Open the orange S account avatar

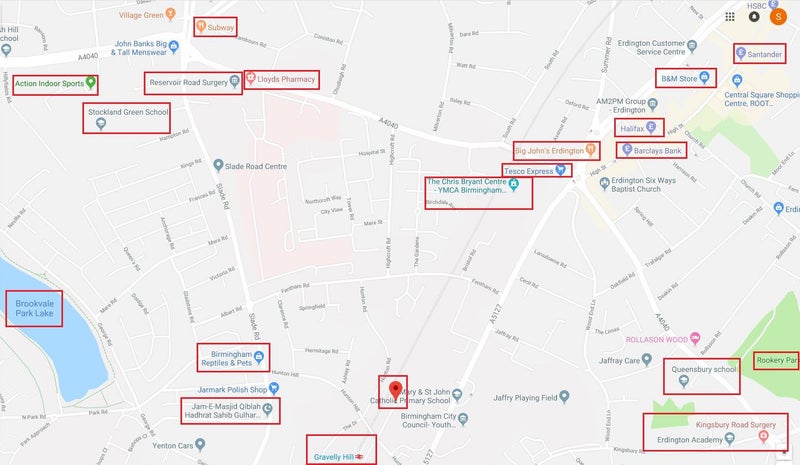[778, 17]
